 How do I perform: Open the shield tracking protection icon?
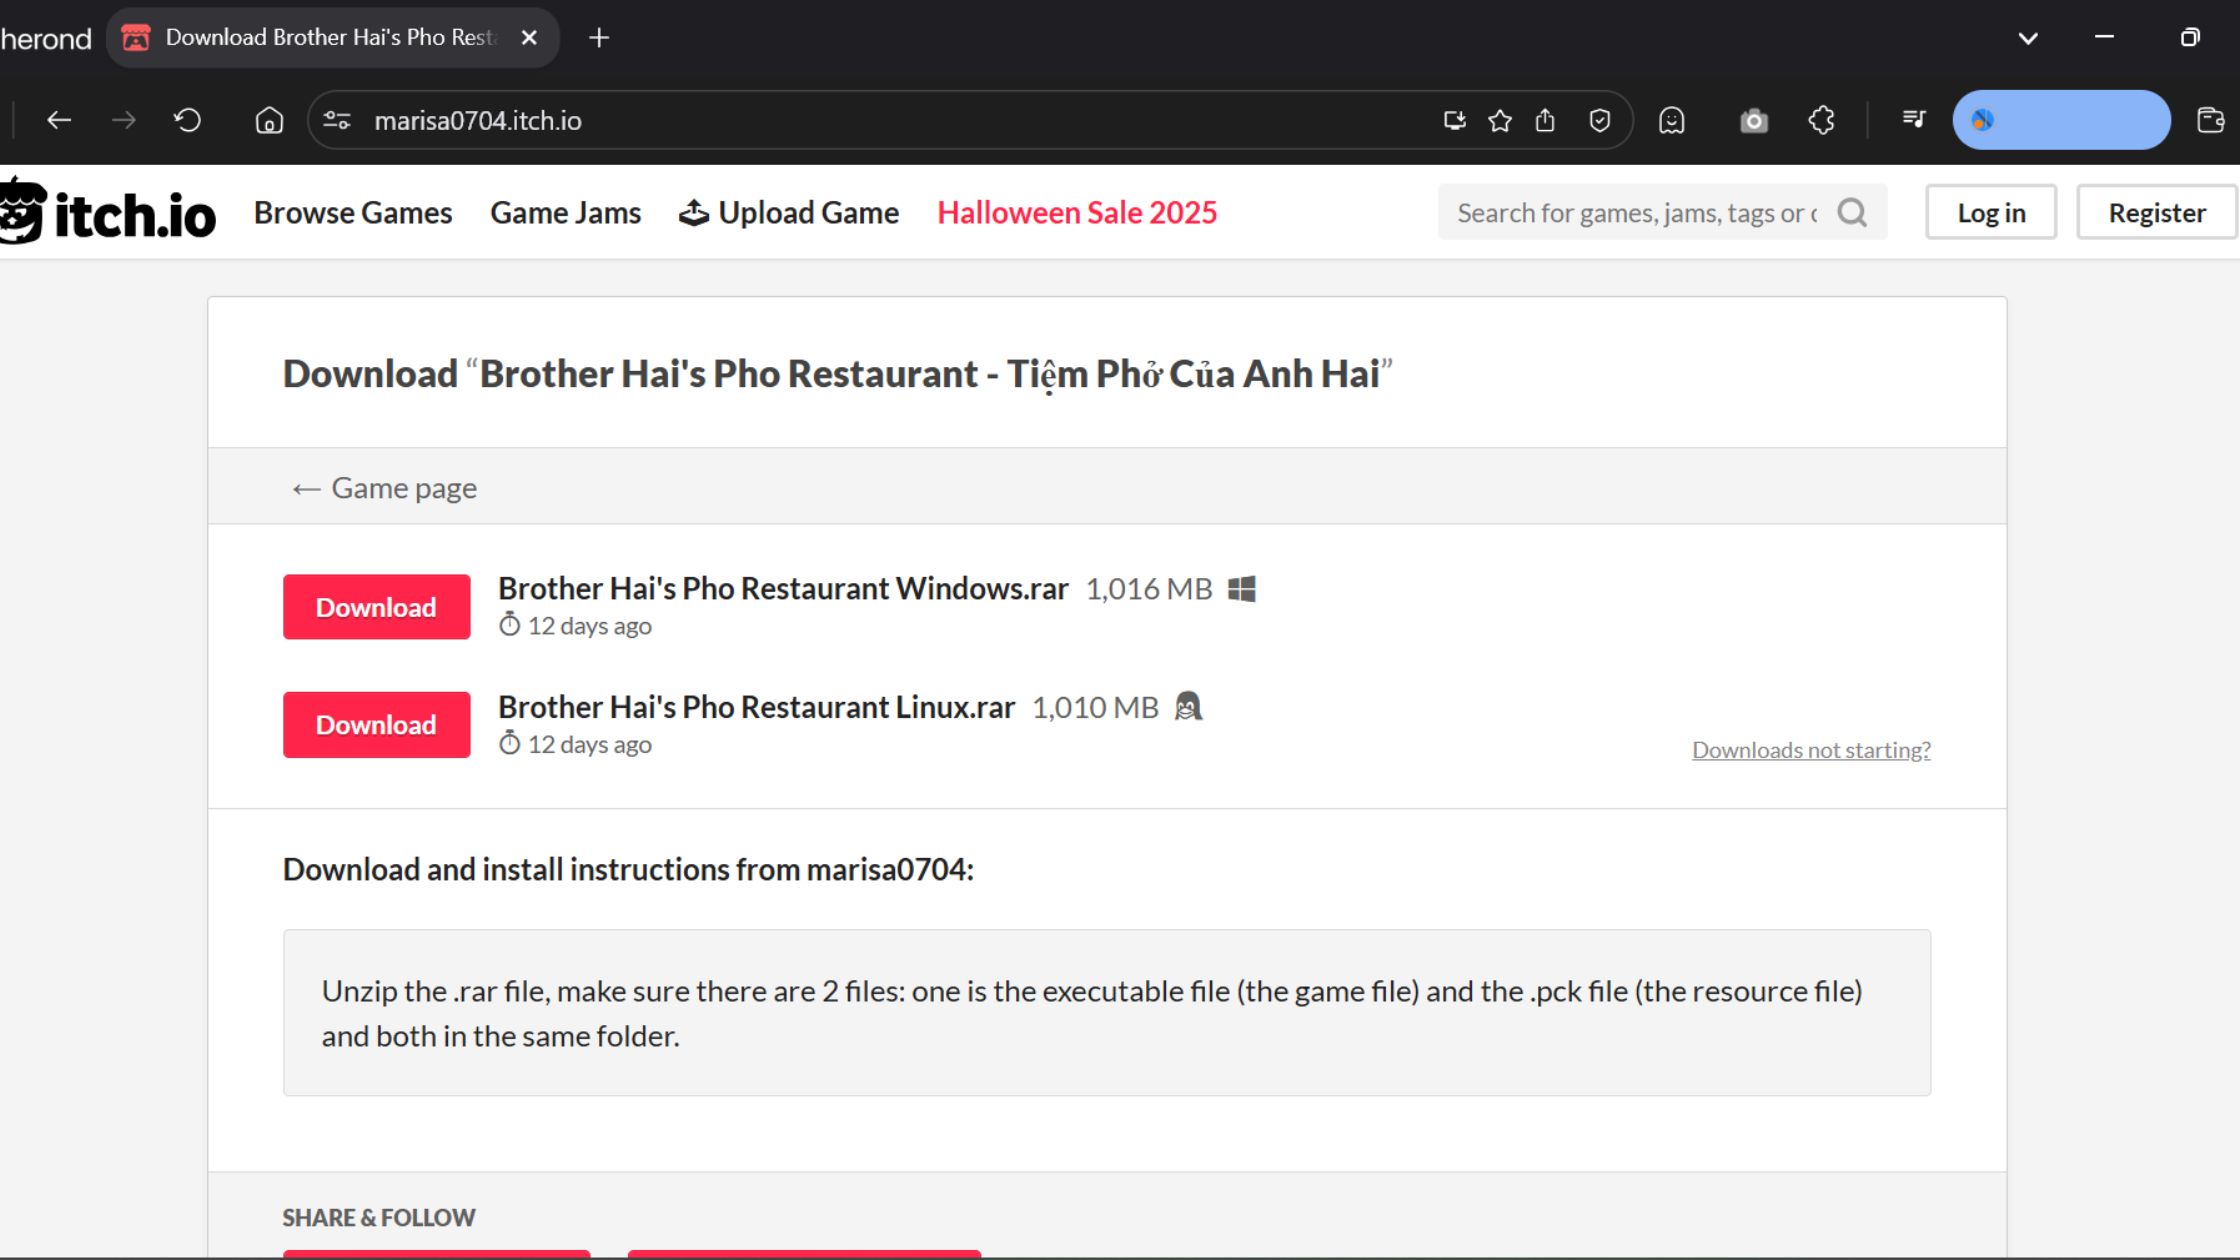1599,119
